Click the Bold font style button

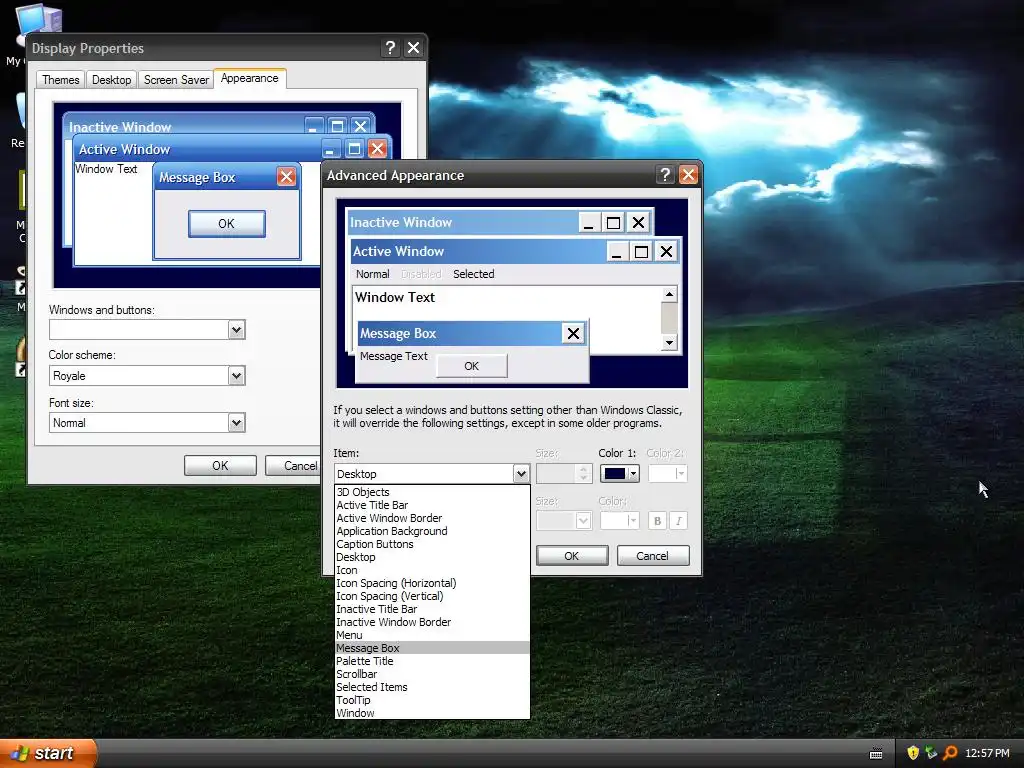[x=657, y=520]
